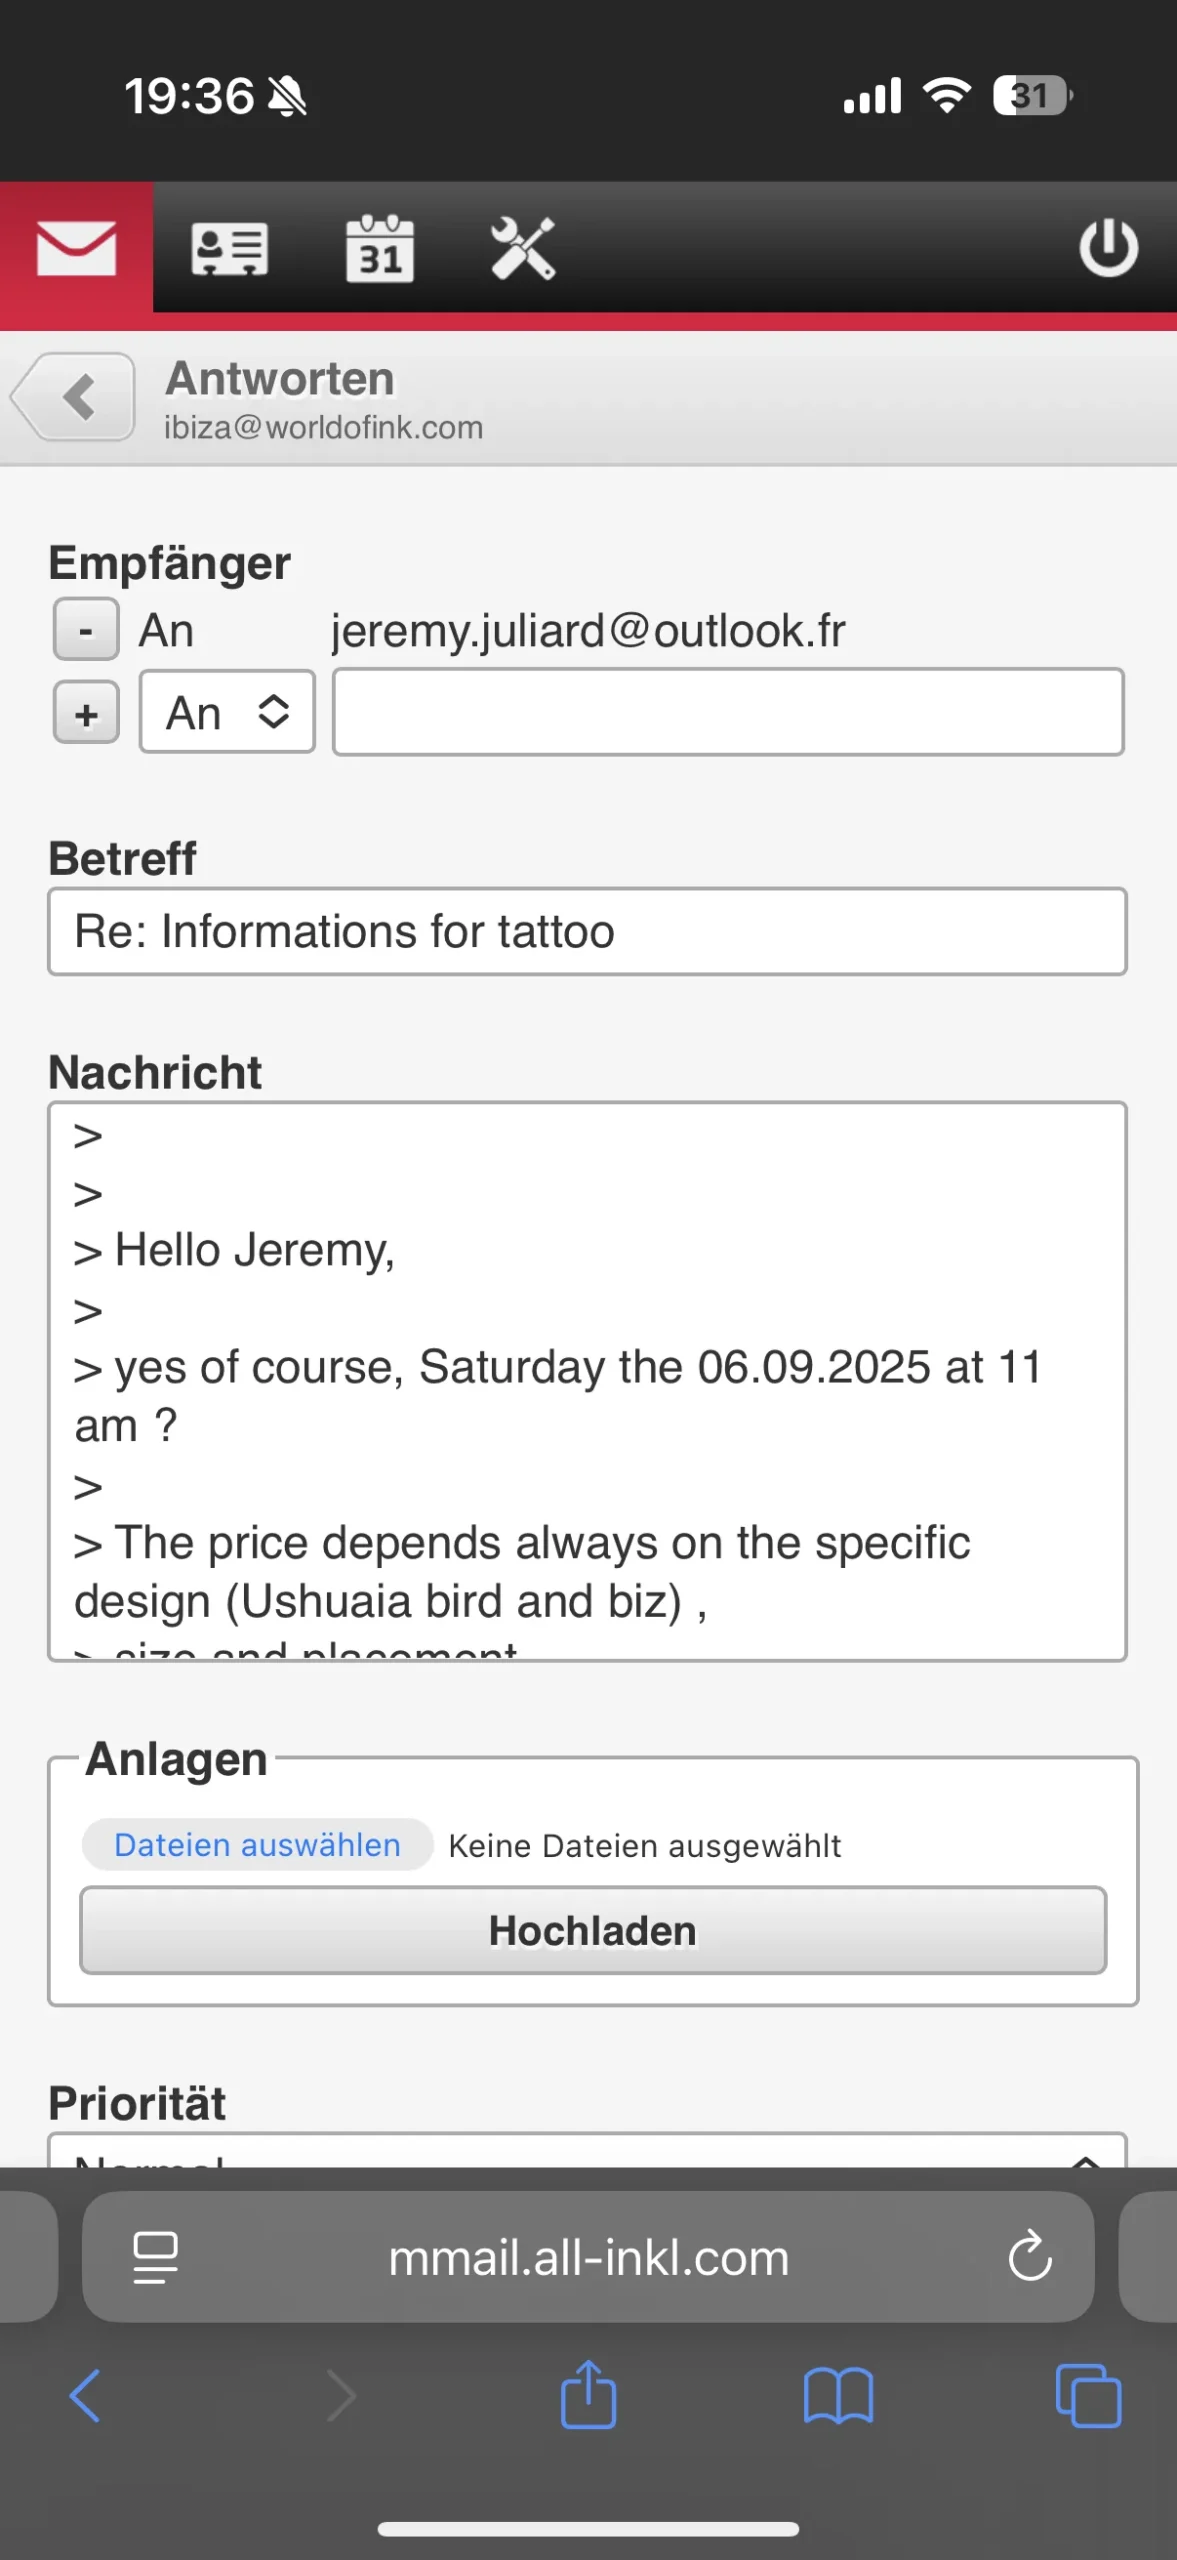The image size is (1177, 2560).
Task: Remove recipient with the minus button
Action: coord(86,630)
